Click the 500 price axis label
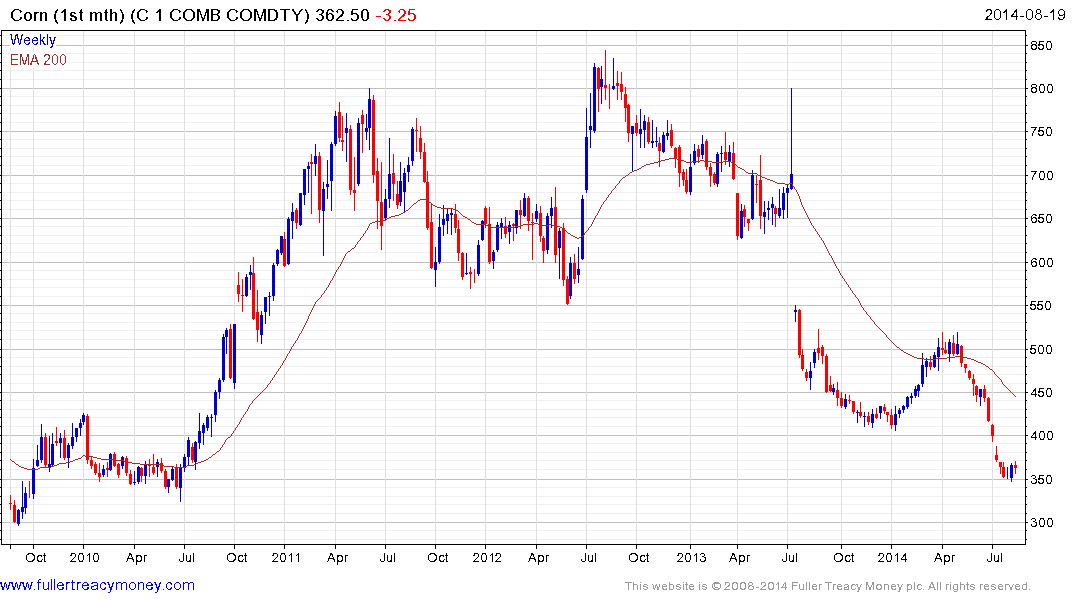 1041,350
